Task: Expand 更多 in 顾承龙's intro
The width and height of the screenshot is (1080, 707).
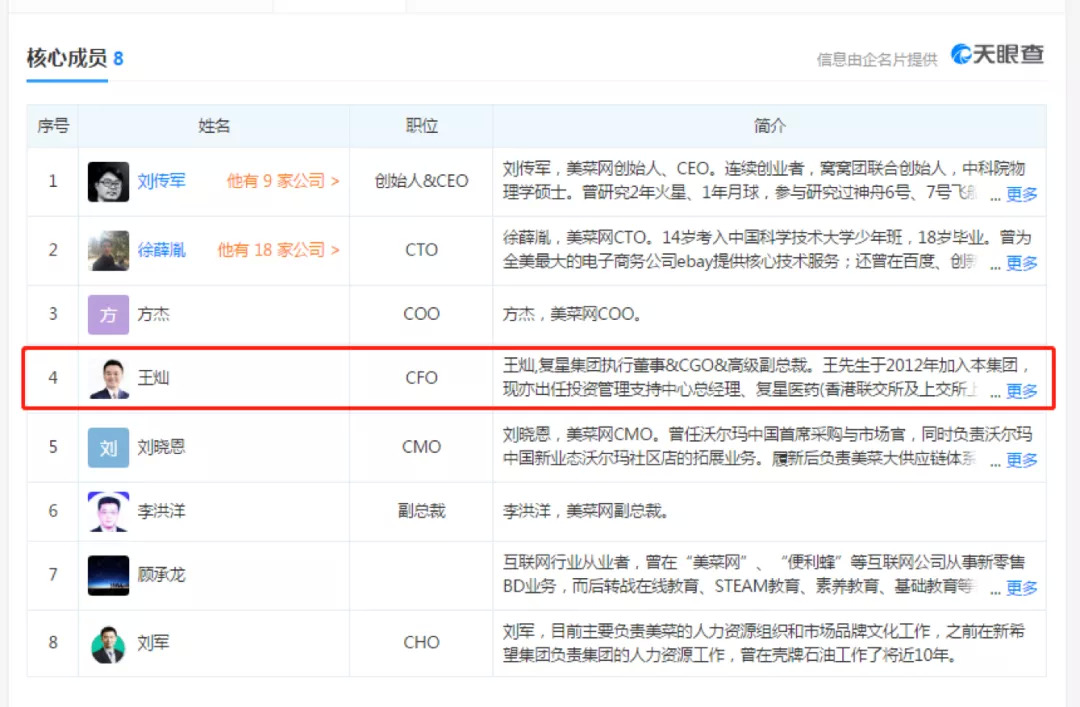Action: click(1021, 588)
